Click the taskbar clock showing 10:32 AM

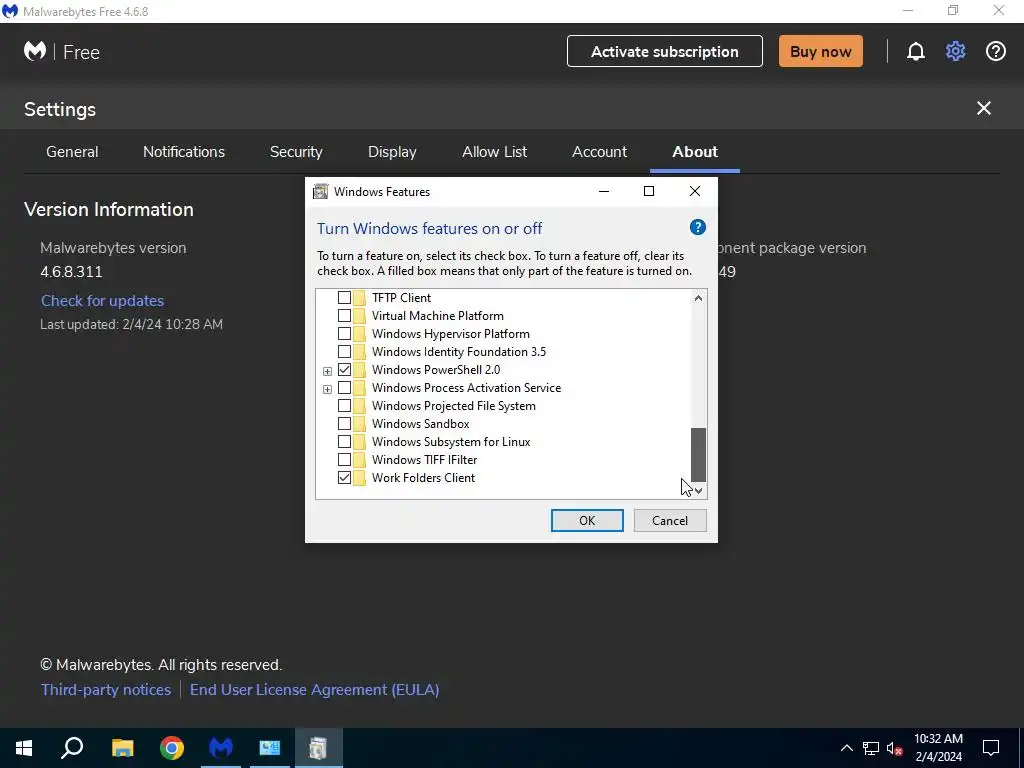(x=938, y=748)
